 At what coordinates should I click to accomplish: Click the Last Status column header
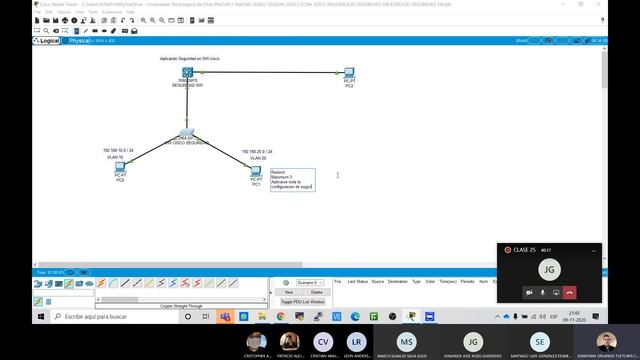click(x=358, y=282)
